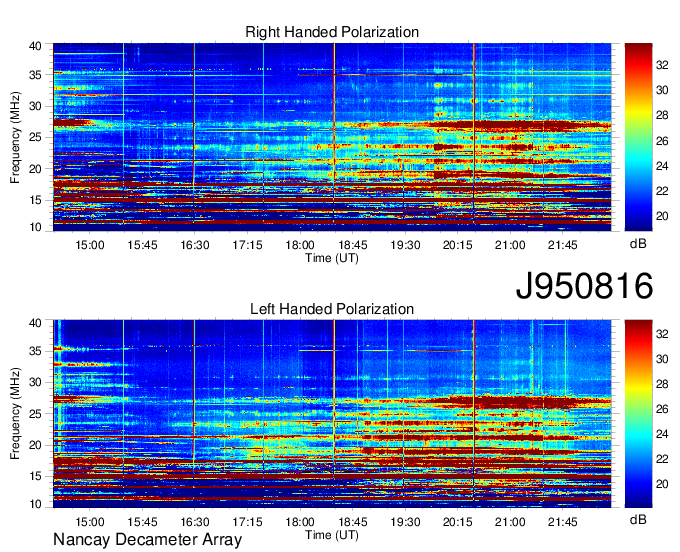Screen dimensions: 680x552
Task: Click the 28 dB tick on the upper color bar
Action: (x=662, y=115)
